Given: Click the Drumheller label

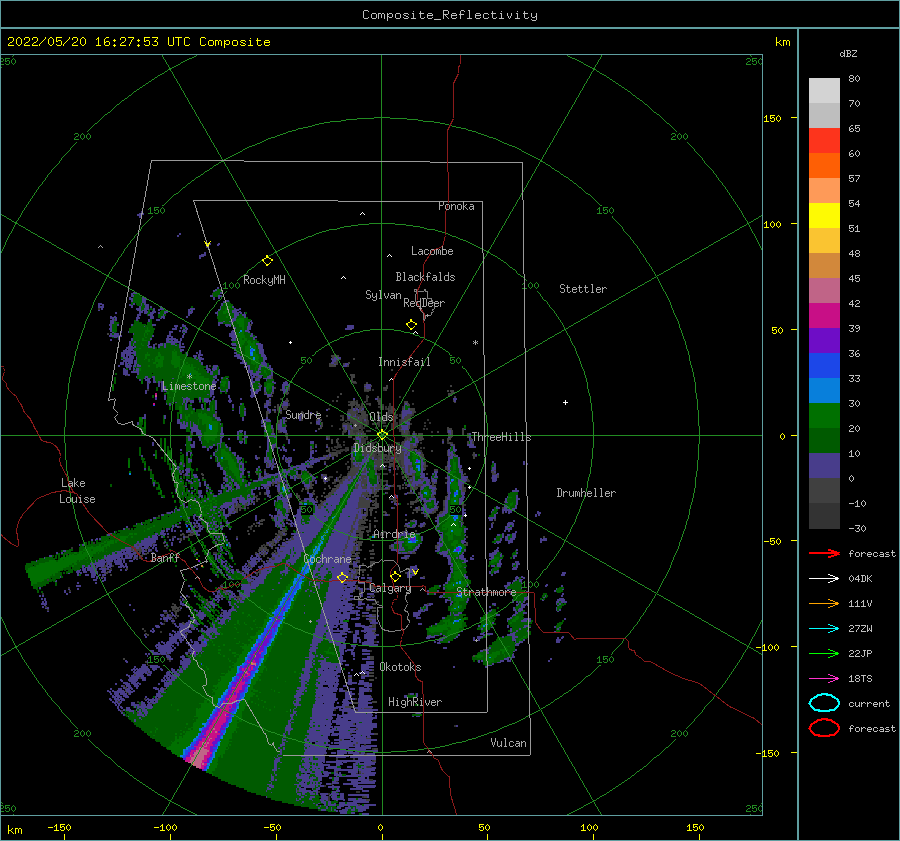Looking at the screenshot, I should [586, 493].
